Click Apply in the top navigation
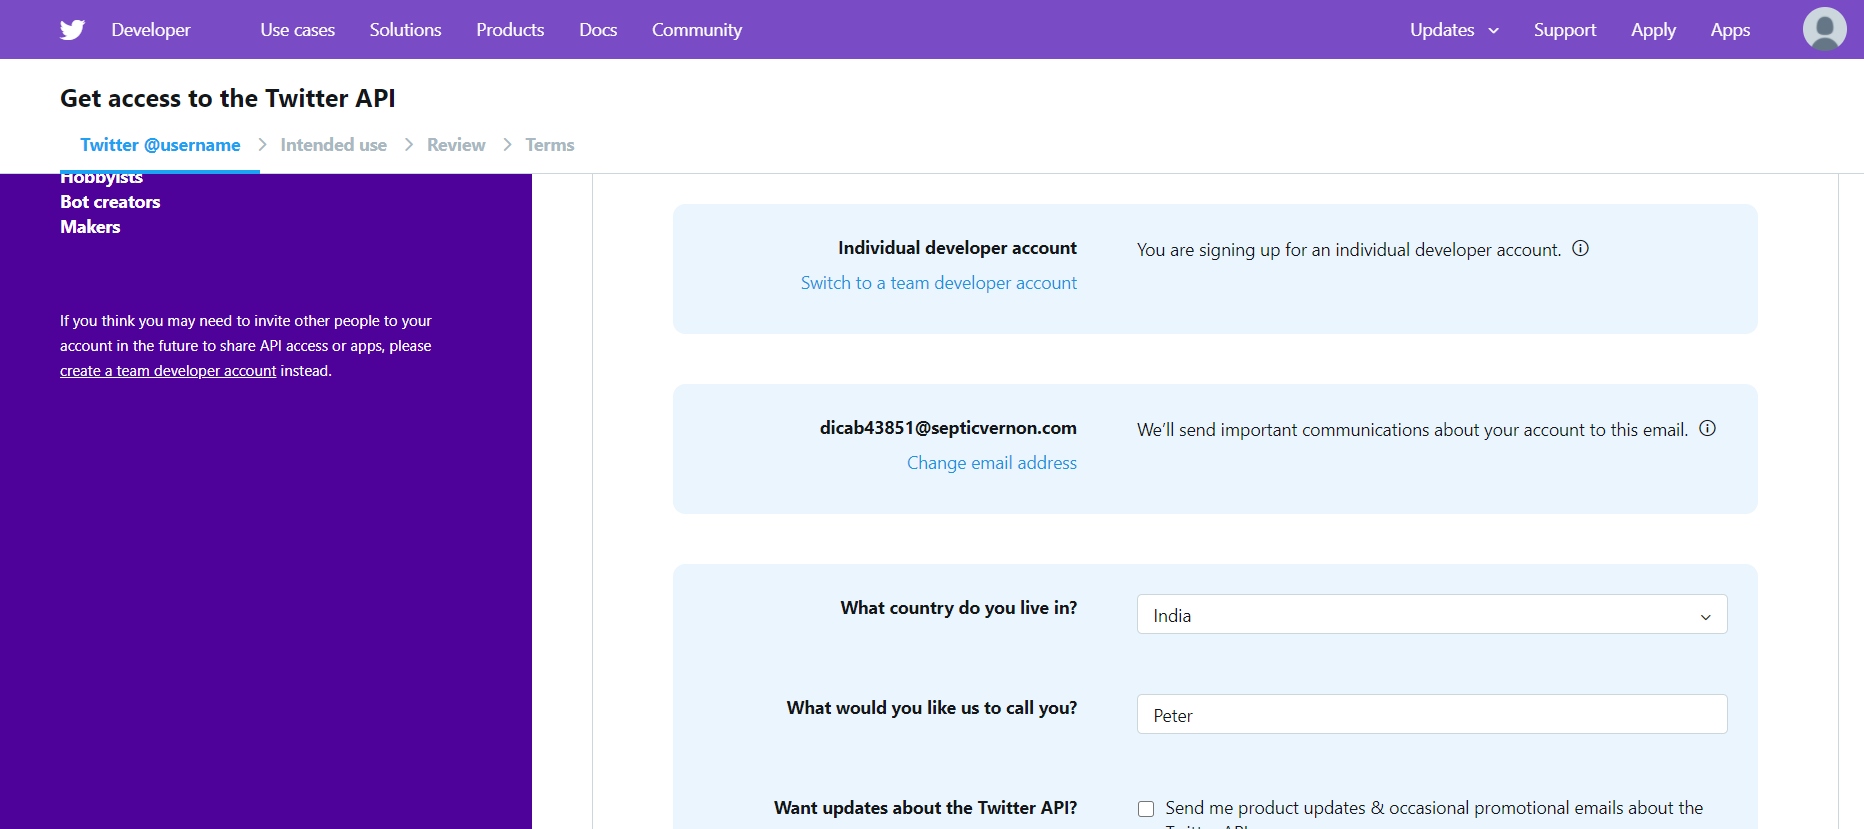The width and height of the screenshot is (1864, 829). pyautogui.click(x=1653, y=30)
